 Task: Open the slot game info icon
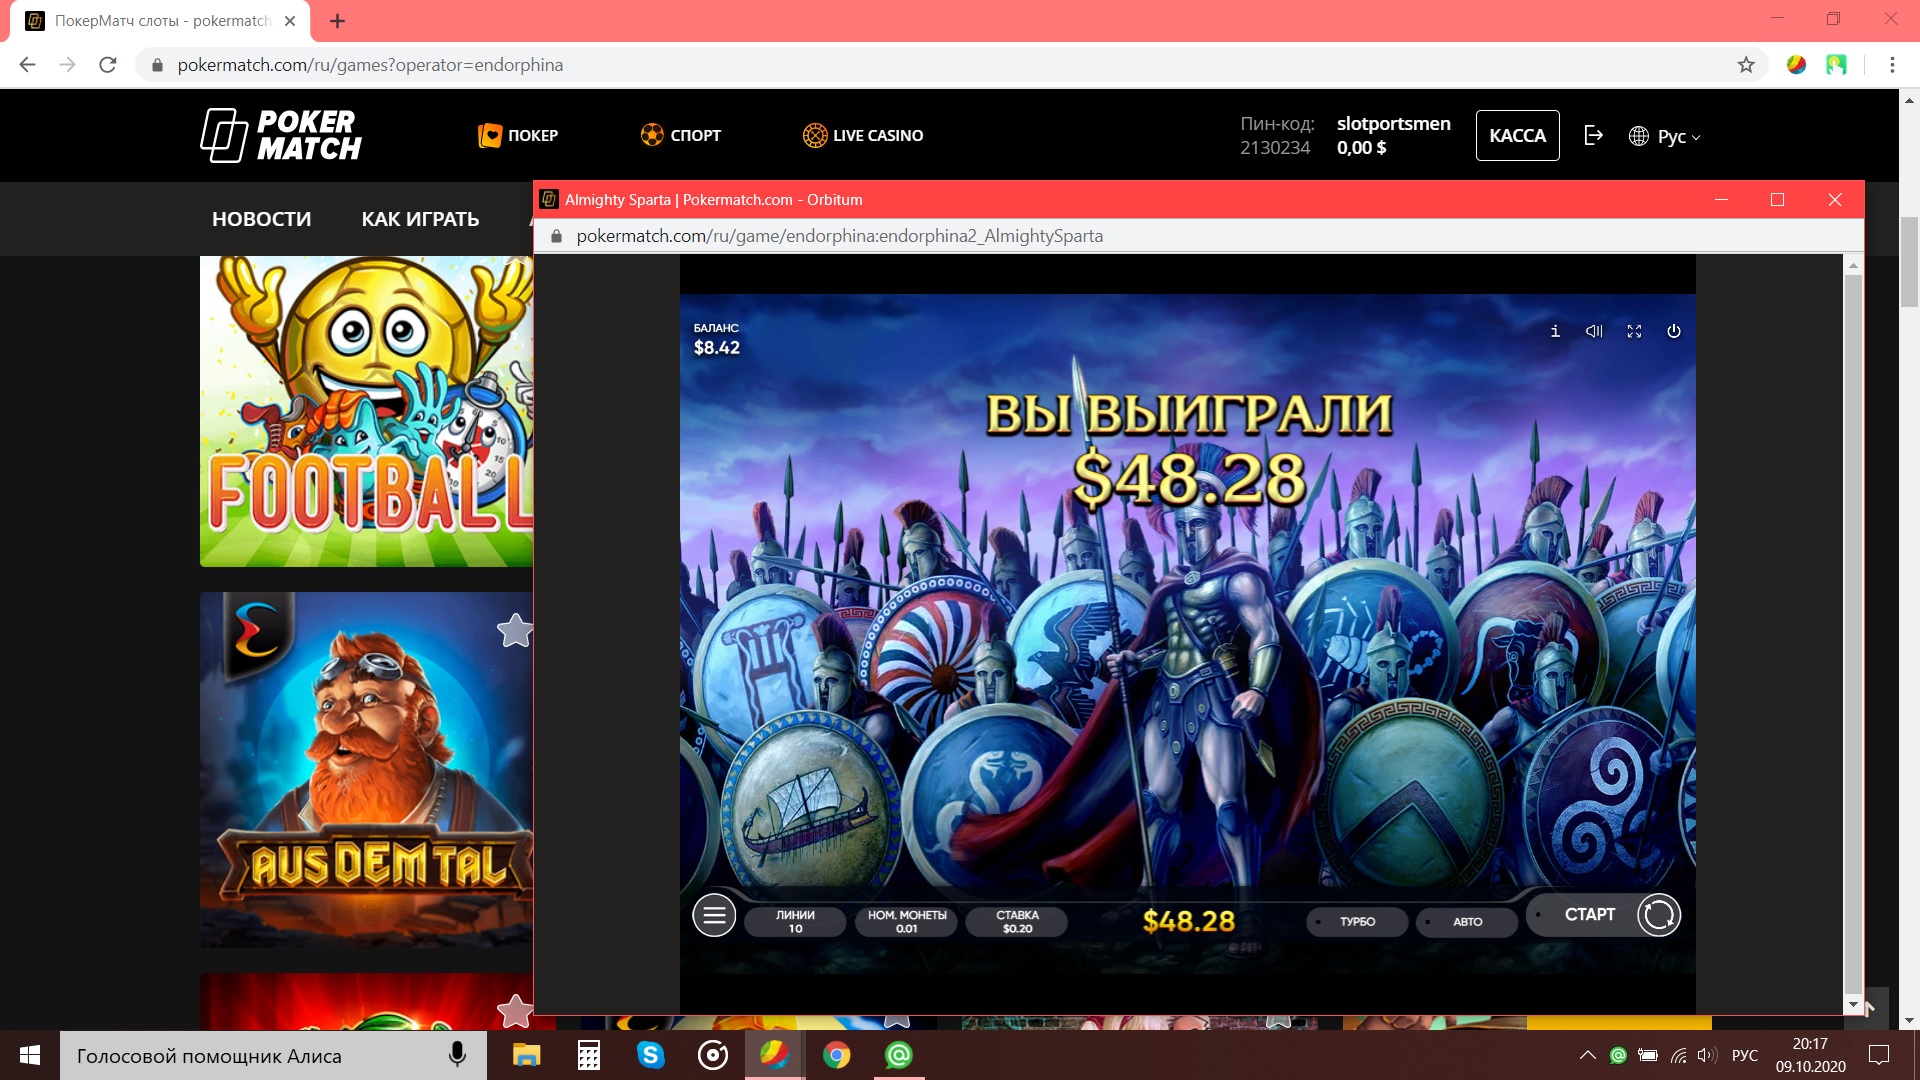(x=1555, y=331)
